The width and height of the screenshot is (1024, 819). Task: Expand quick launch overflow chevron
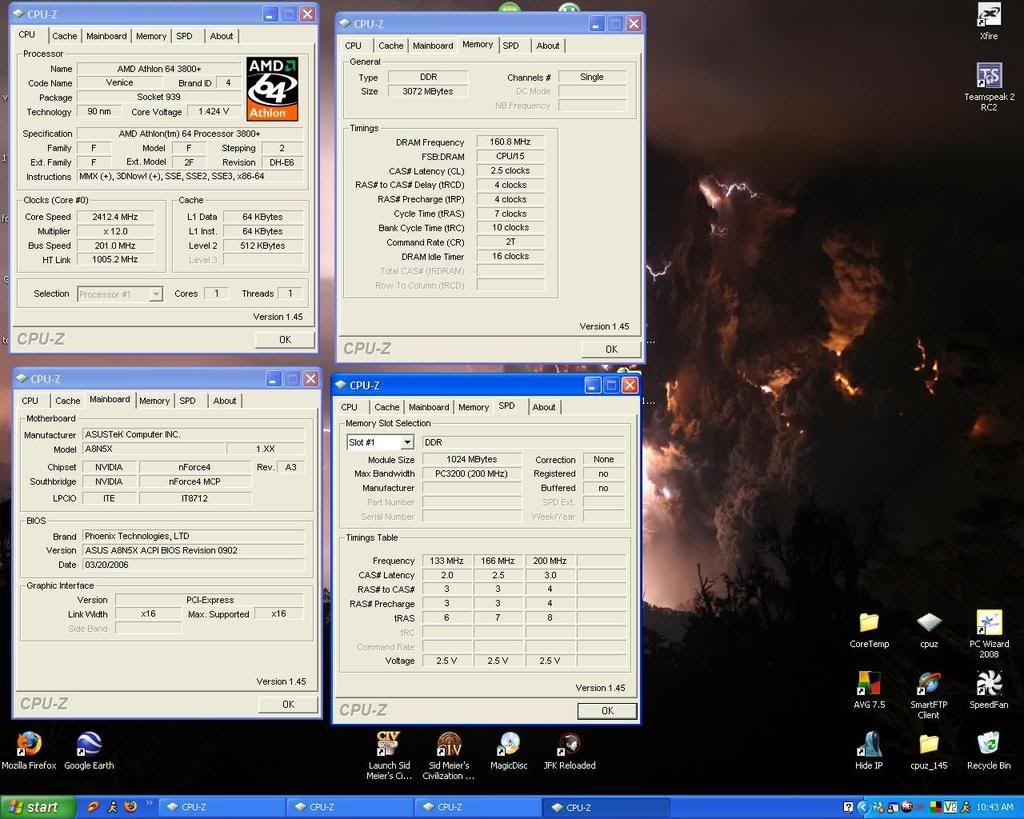[x=149, y=803]
